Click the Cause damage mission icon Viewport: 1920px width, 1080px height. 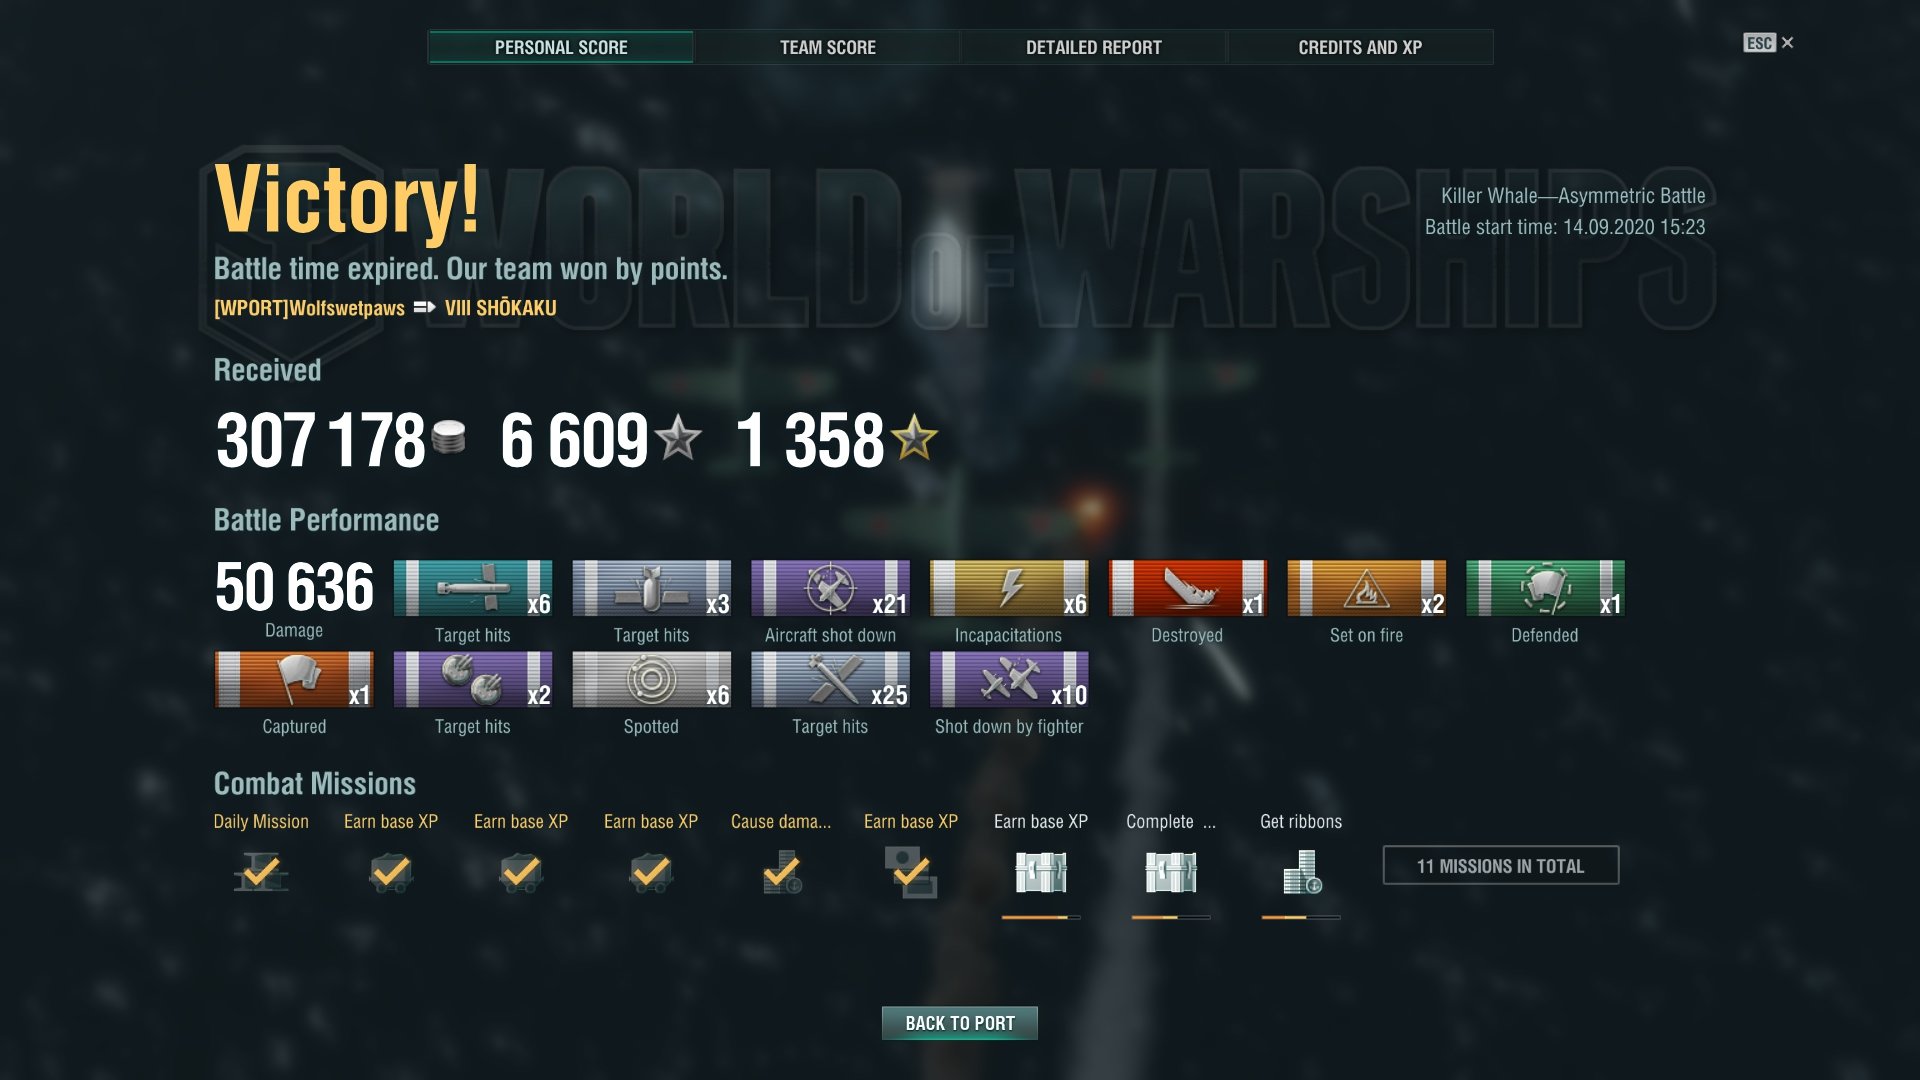tap(781, 872)
